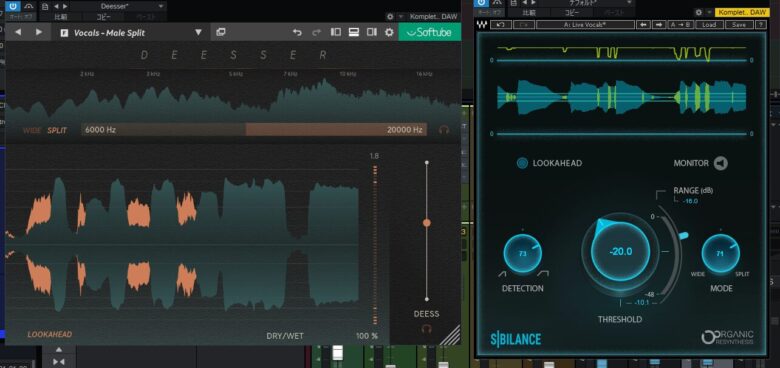
Task: Click the Softube logo button
Action: tap(429, 32)
